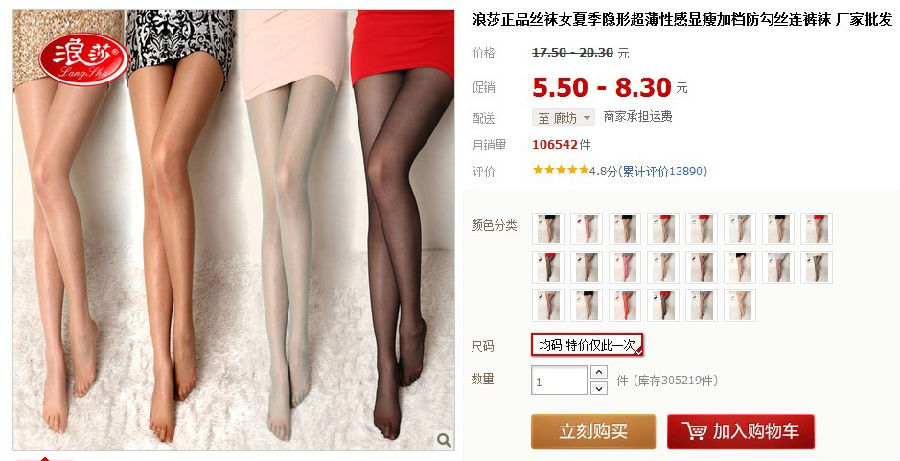
Task: Click the 加入购物车 add to cart button
Action: [x=740, y=431]
